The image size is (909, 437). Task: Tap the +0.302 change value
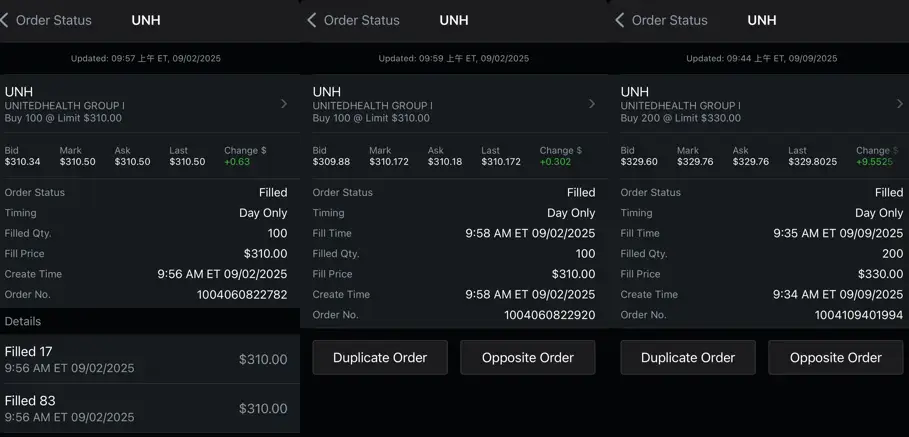(555, 162)
